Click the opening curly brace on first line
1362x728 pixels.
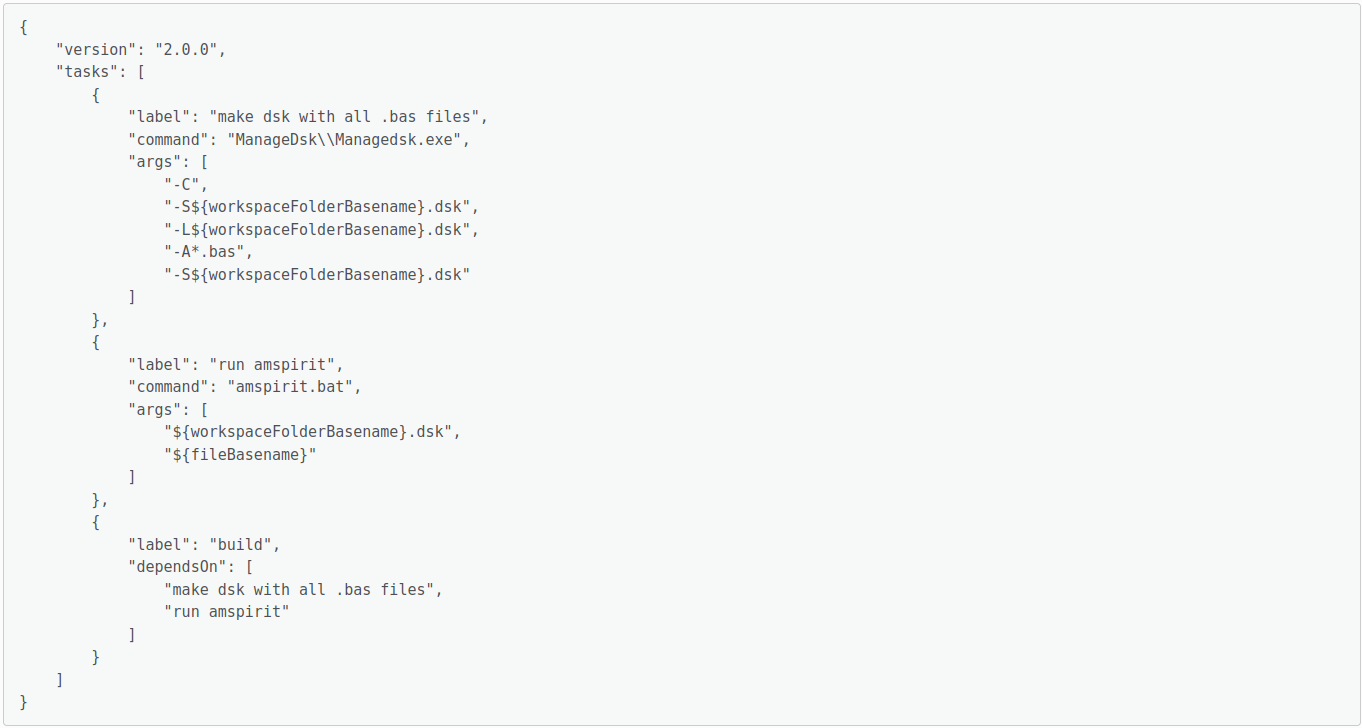23,27
